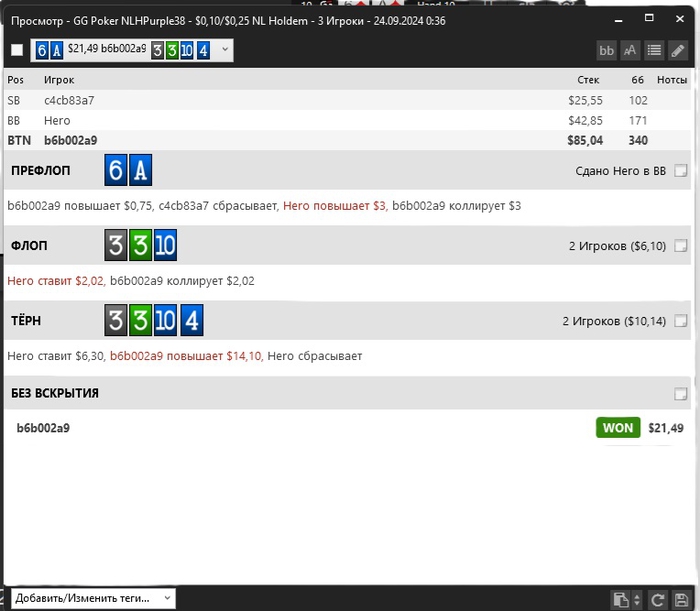Toggle the bb stack display button
The image size is (700, 611).
pos(606,50)
